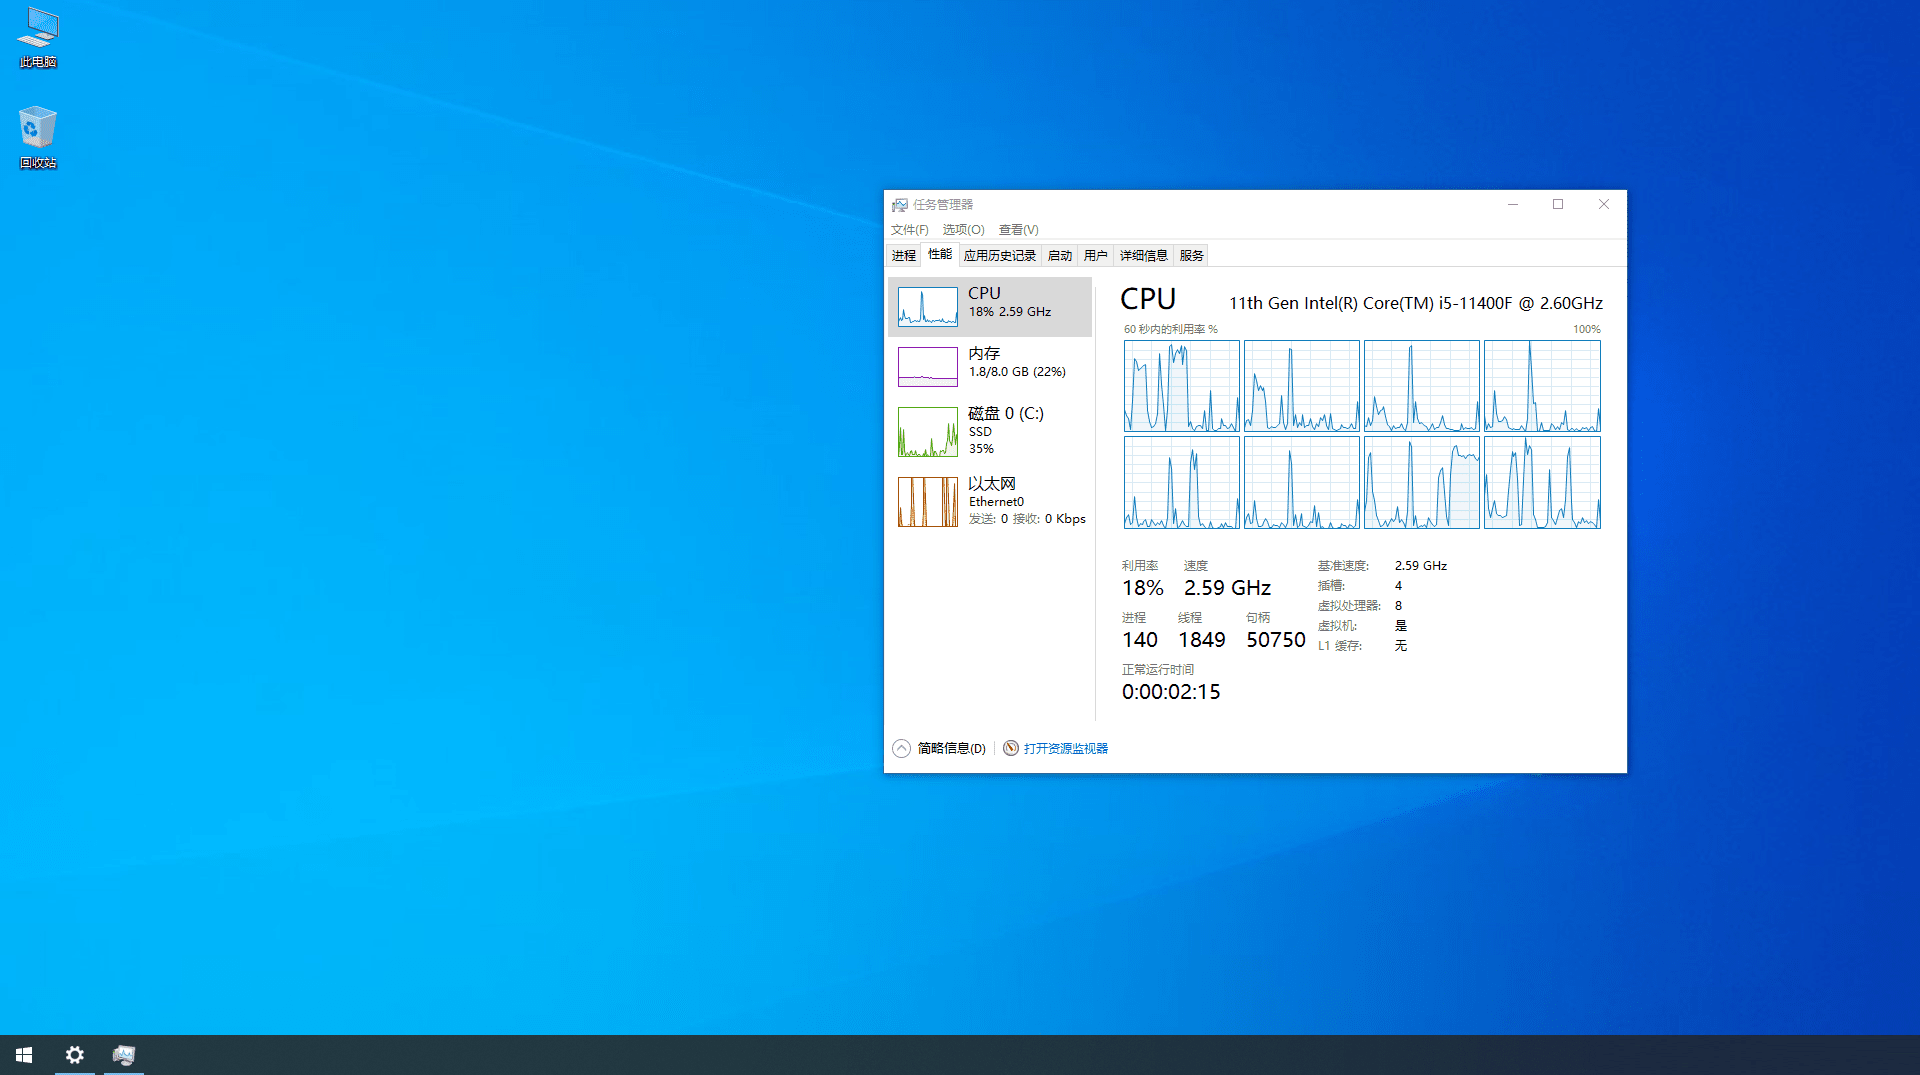The image size is (1920, 1075).
Task: Click the 虚拟处理器 label
Action: (x=1349, y=606)
